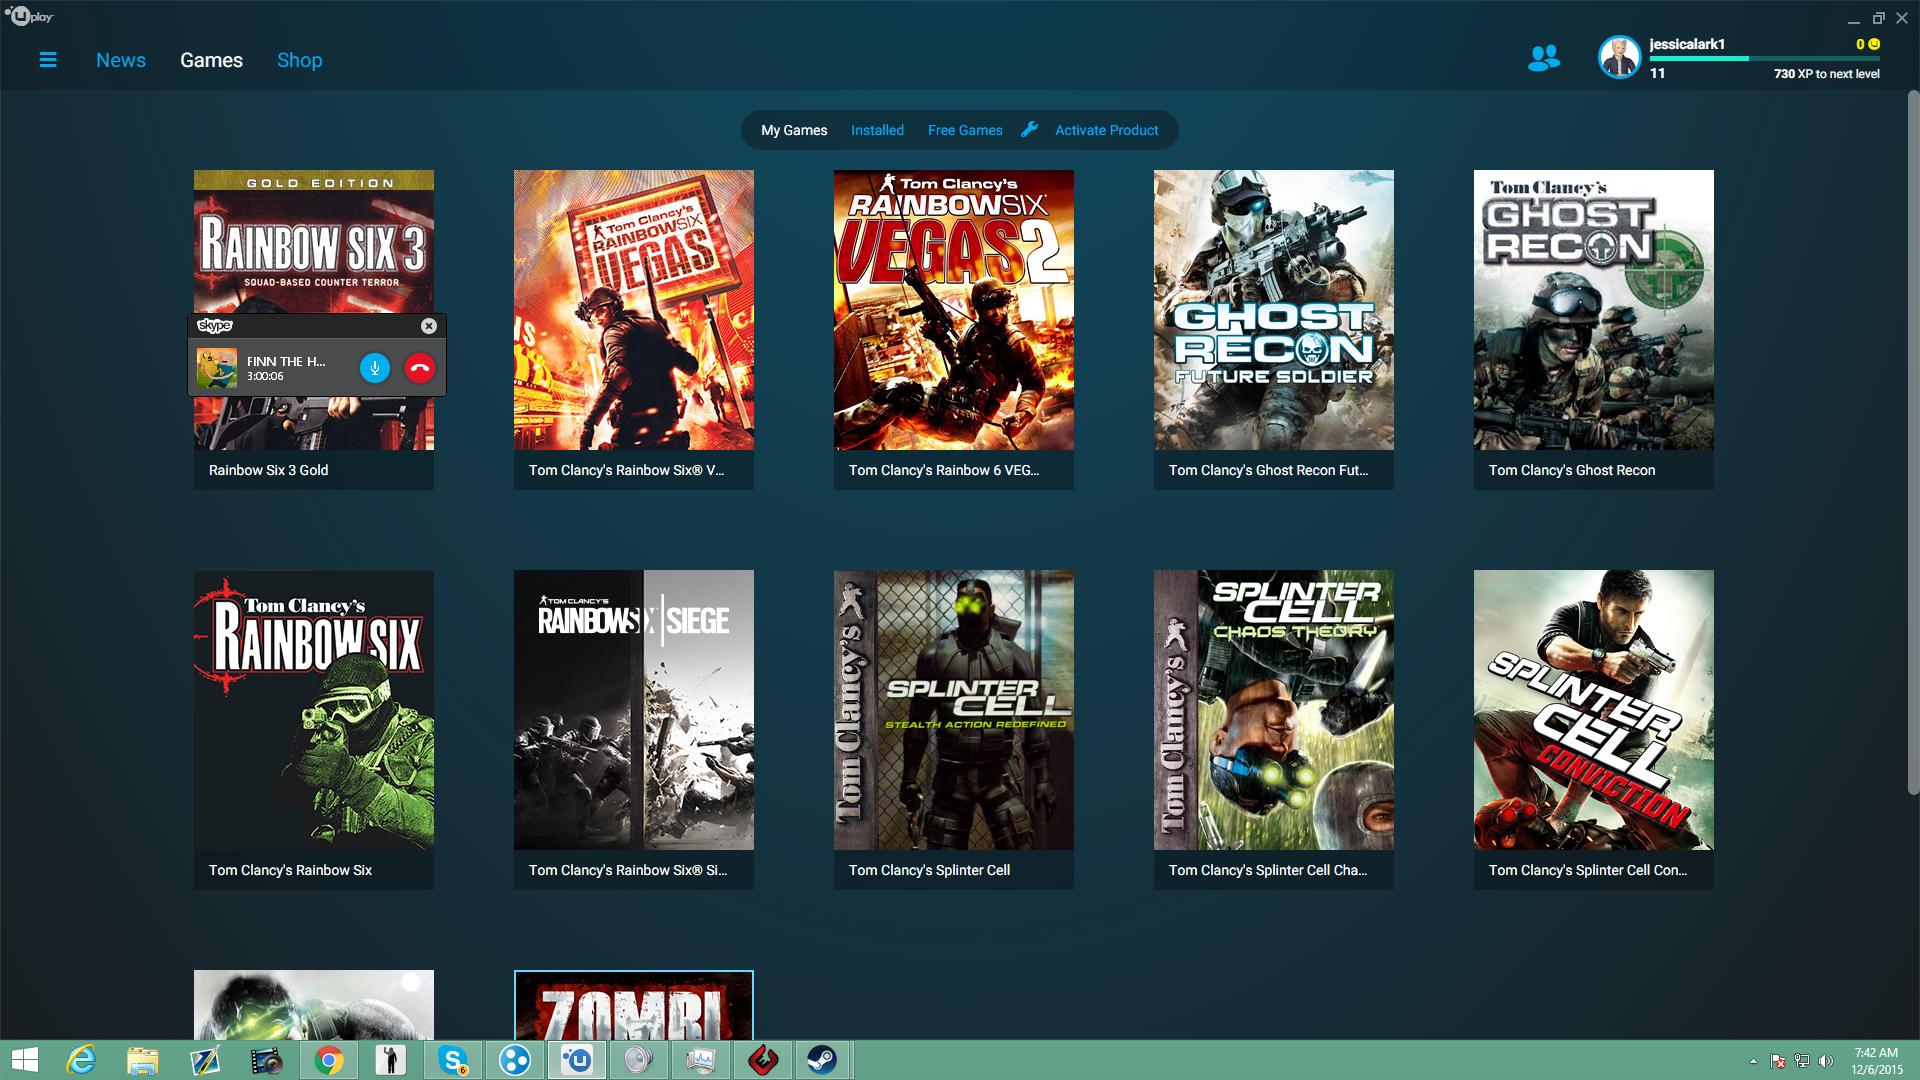
Task: Click the system tray volume icon
Action: point(1826,1061)
